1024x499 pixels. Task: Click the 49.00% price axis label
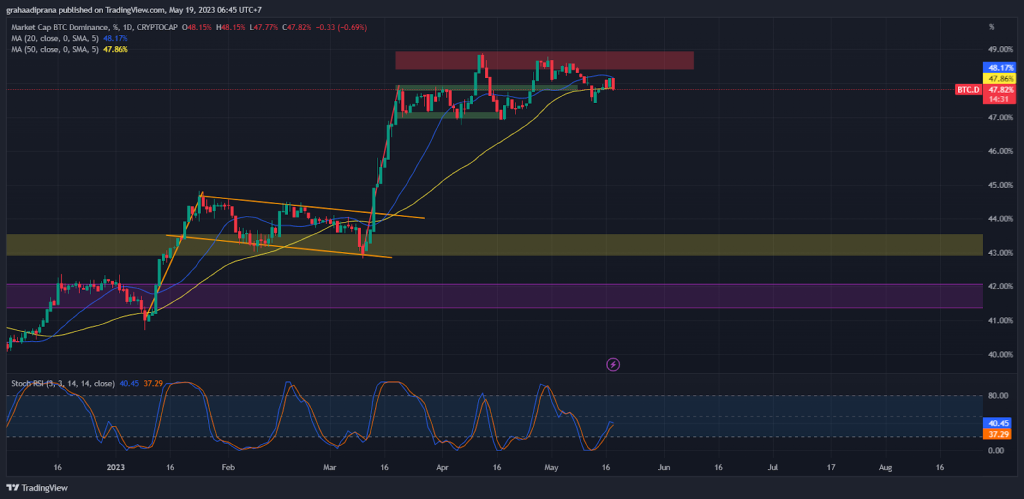[1000, 49]
